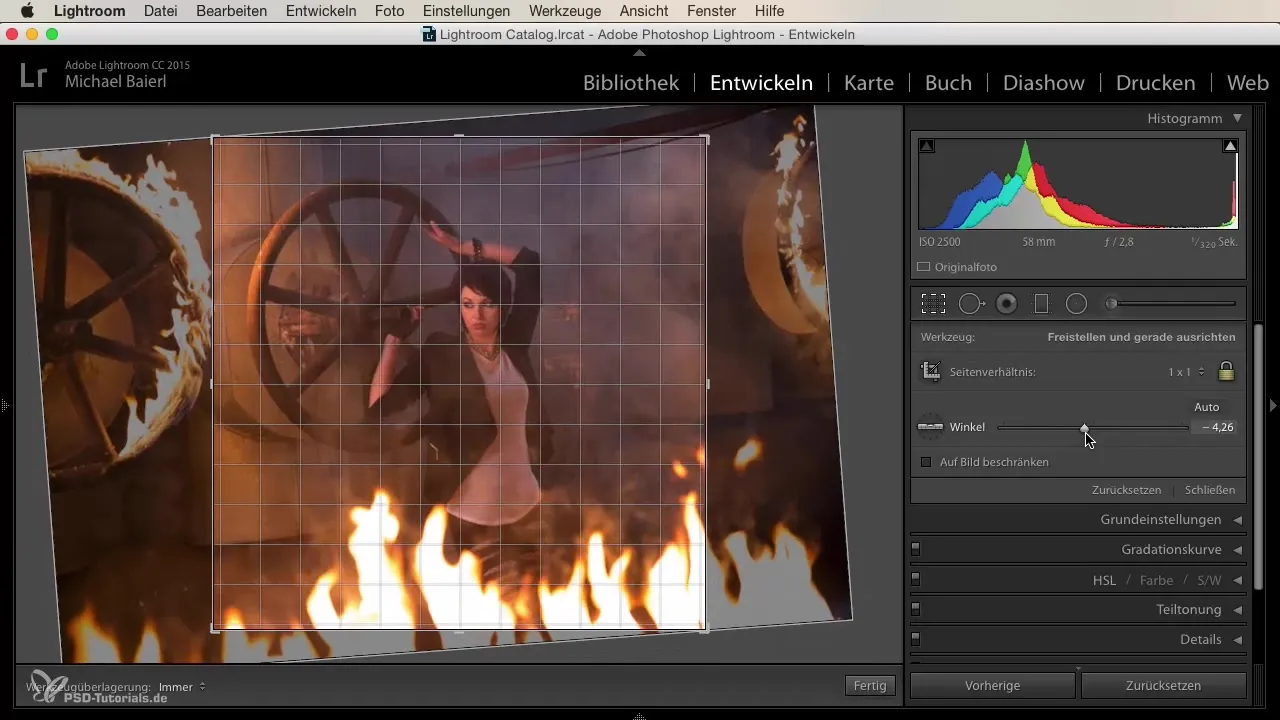Check the Originalfoto checkbox
This screenshot has height=720, width=1280.
(x=924, y=267)
